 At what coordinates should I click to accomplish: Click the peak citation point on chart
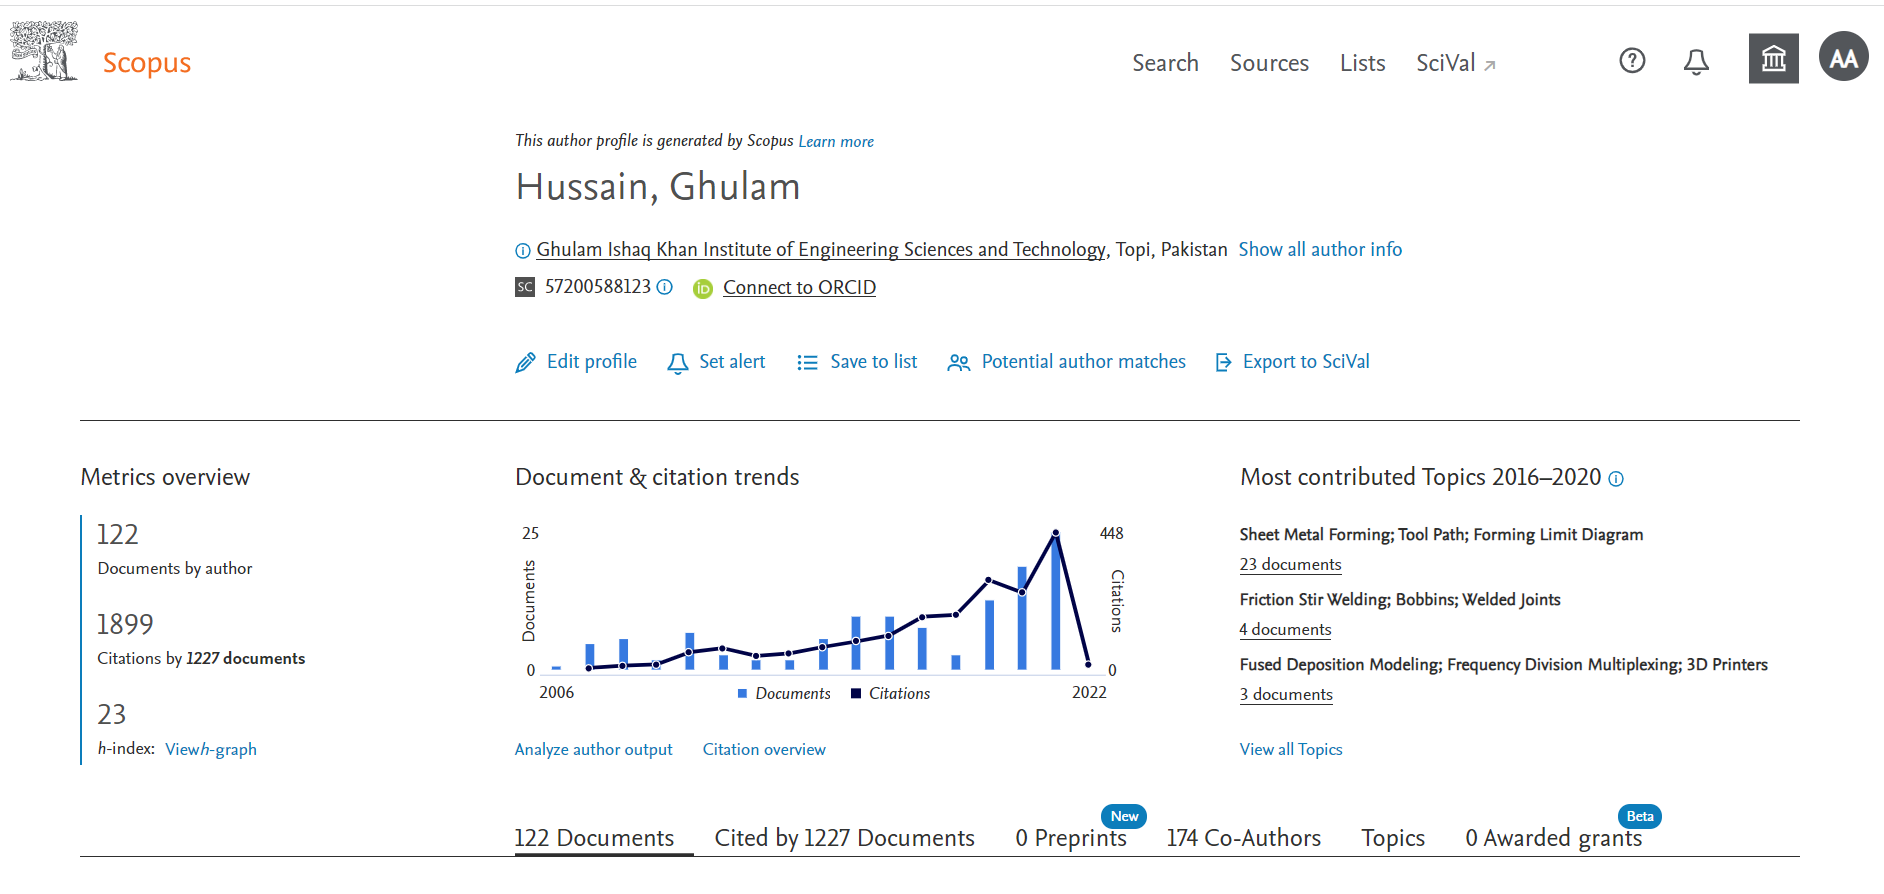(1055, 533)
